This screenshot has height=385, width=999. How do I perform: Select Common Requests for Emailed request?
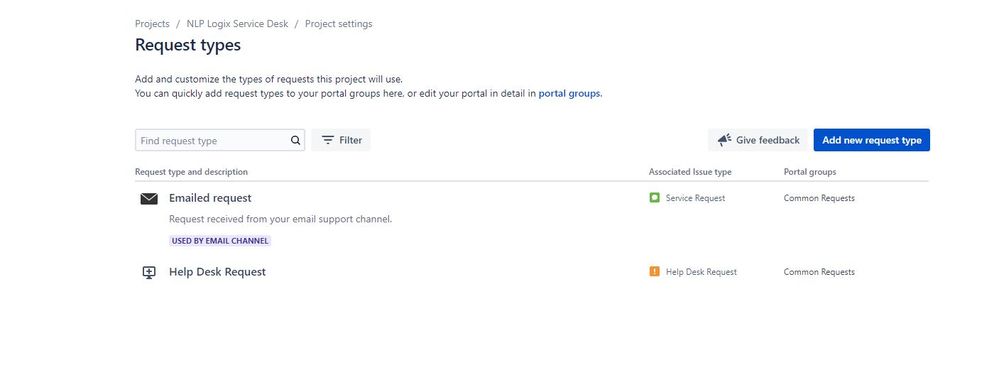pyautogui.click(x=819, y=198)
